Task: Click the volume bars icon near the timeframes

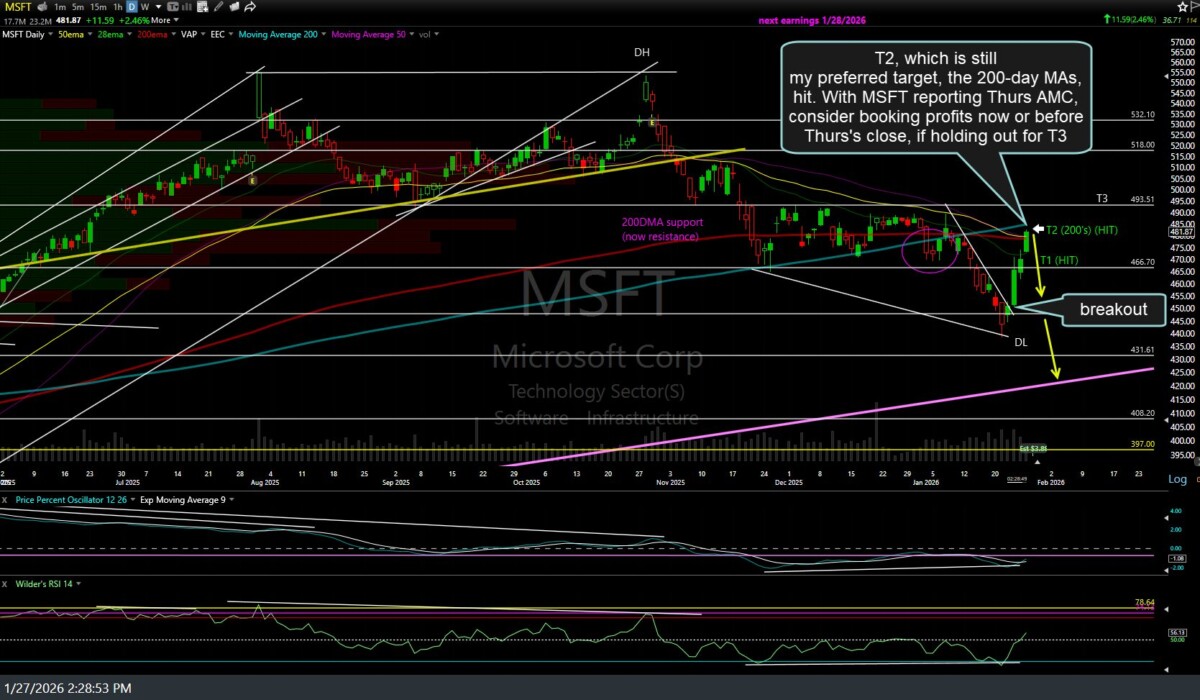Action: click(x=186, y=6)
